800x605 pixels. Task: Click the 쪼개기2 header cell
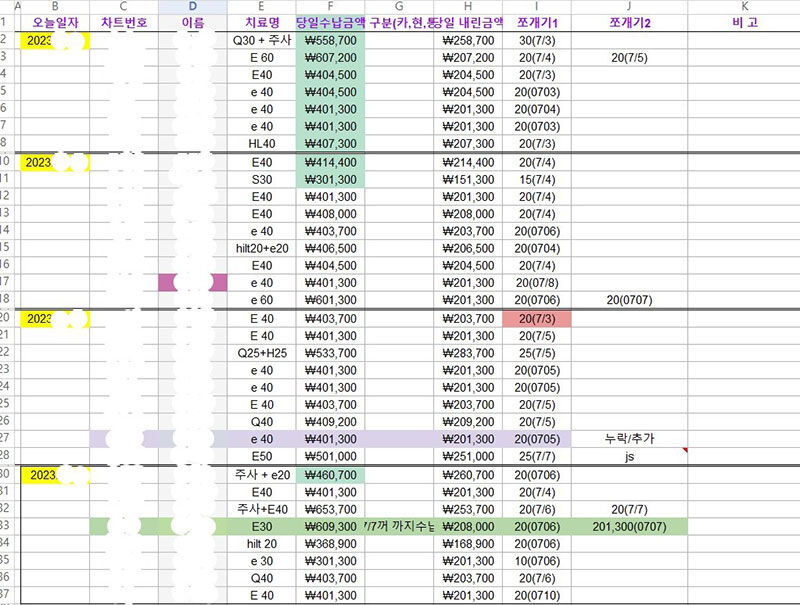point(629,22)
